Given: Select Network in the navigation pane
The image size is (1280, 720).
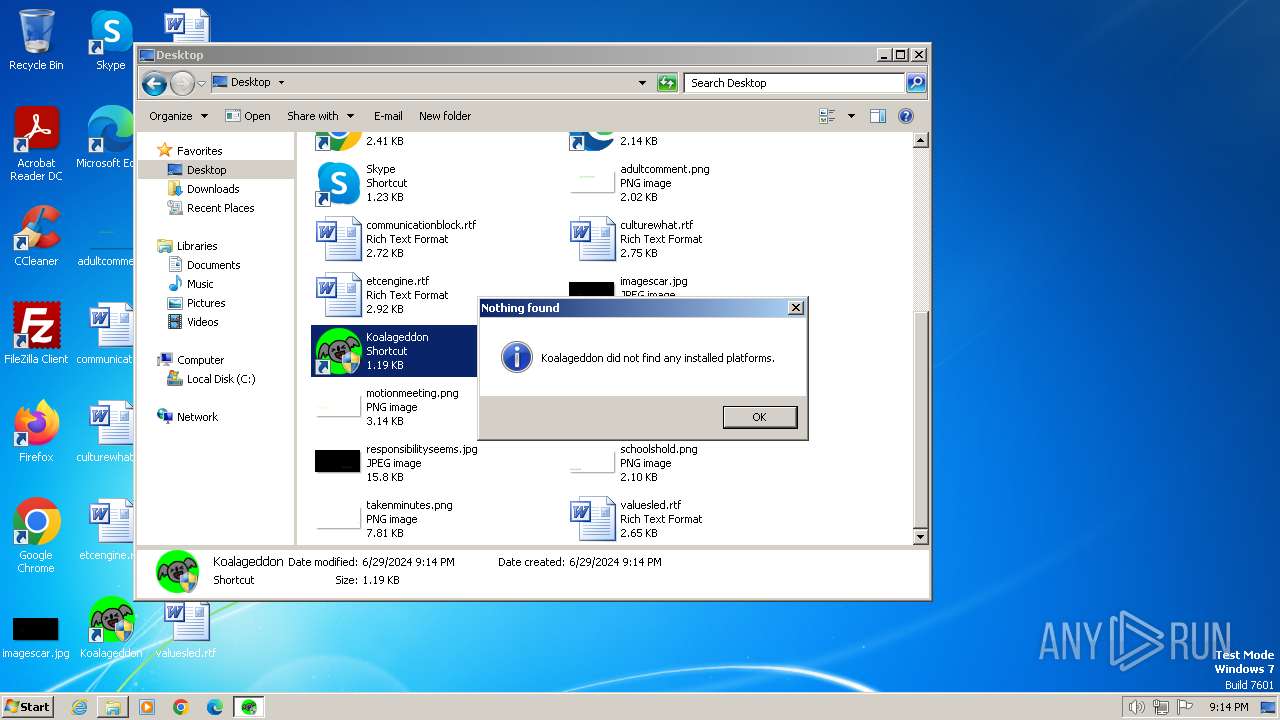Looking at the screenshot, I should click(197, 417).
